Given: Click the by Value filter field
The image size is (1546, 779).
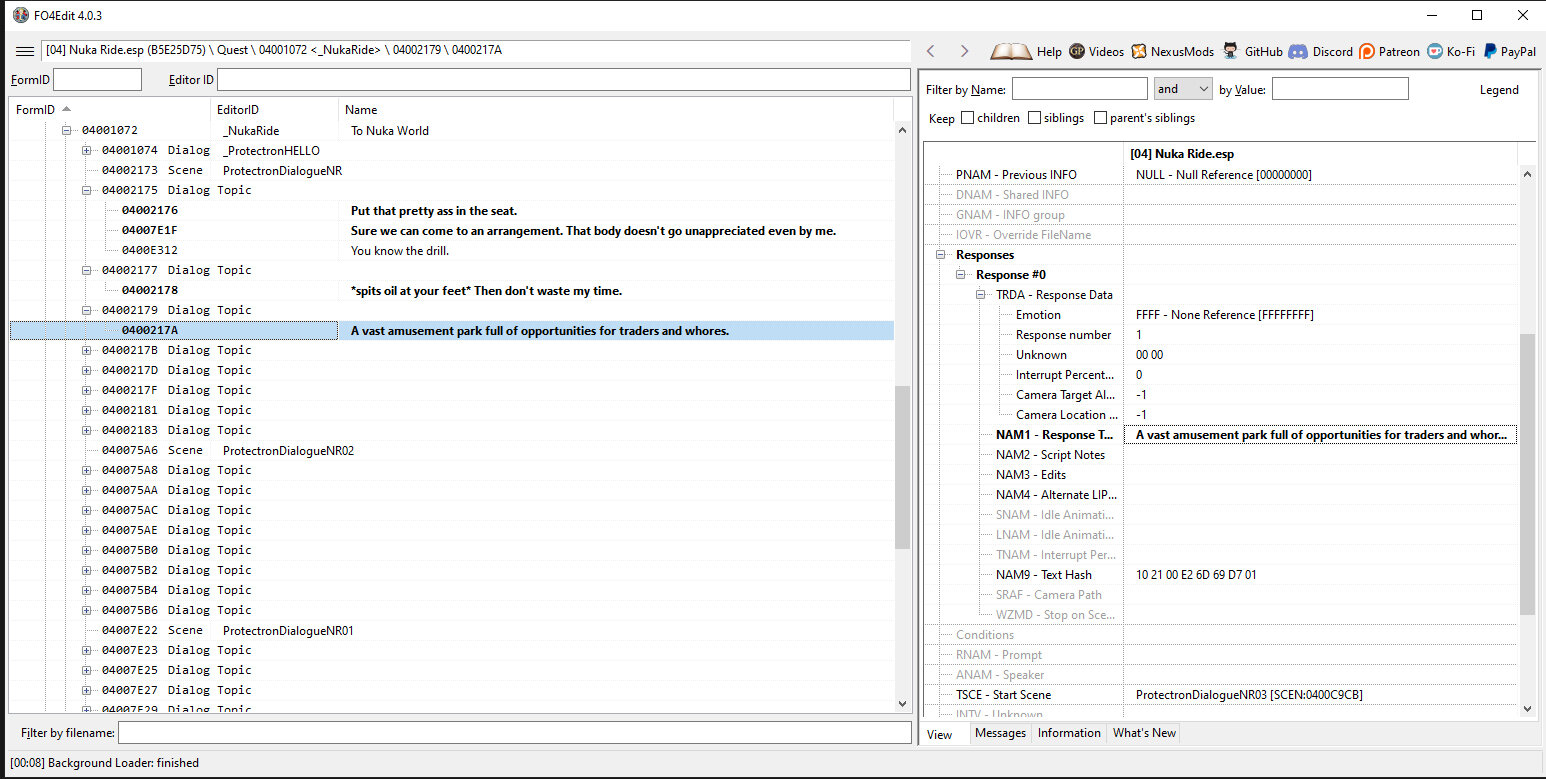Looking at the screenshot, I should [x=1340, y=89].
